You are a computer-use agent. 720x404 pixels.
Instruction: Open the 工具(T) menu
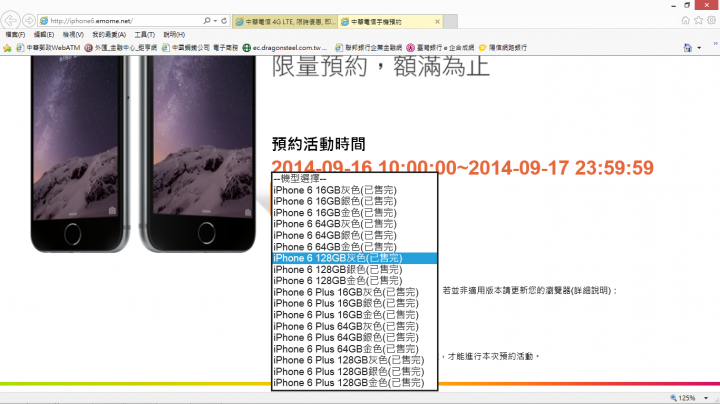click(x=144, y=34)
